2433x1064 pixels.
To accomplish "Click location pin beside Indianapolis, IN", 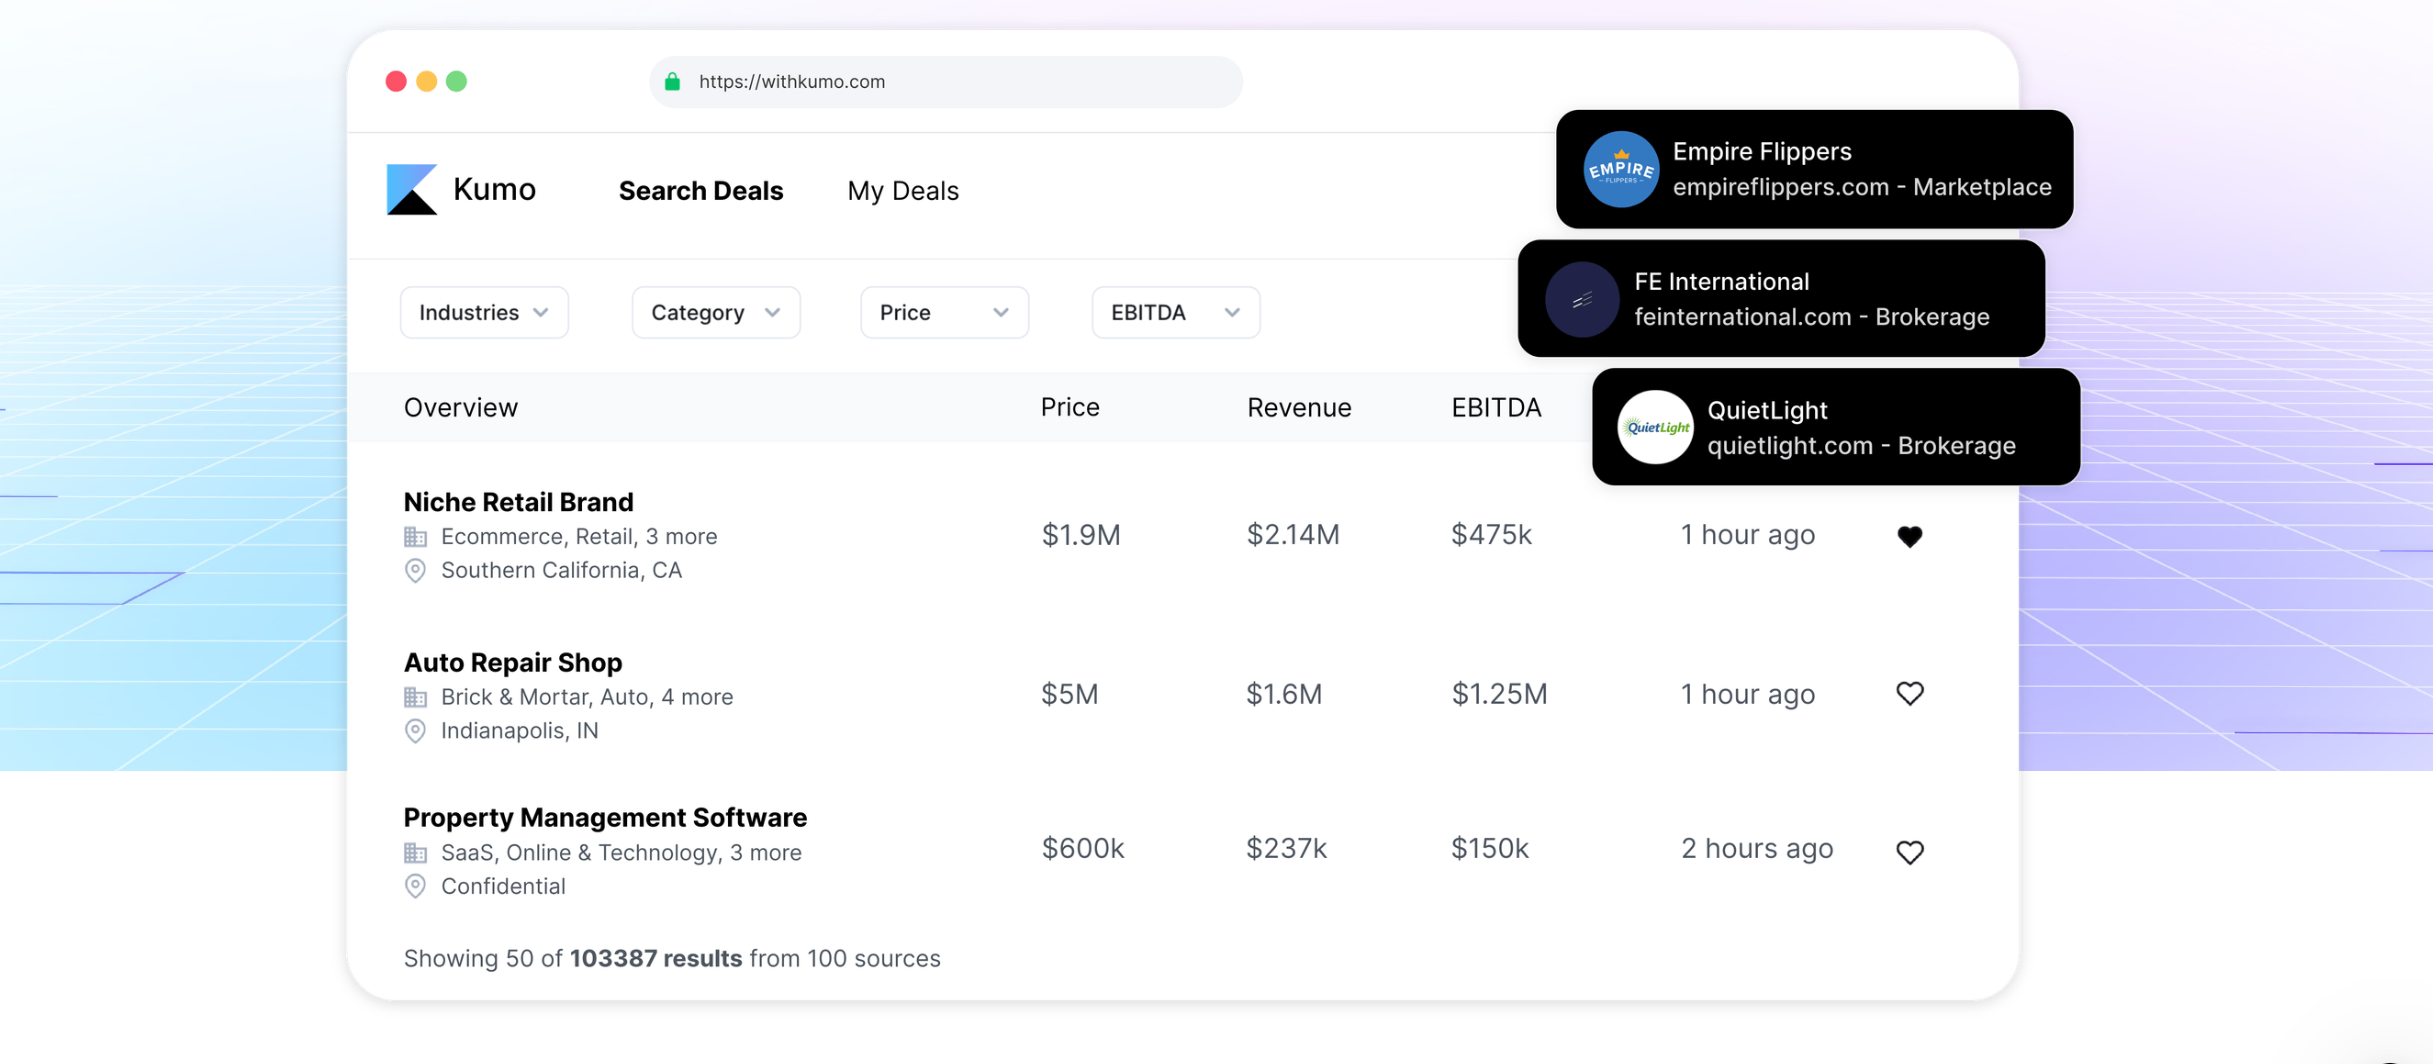I will click(x=415, y=731).
